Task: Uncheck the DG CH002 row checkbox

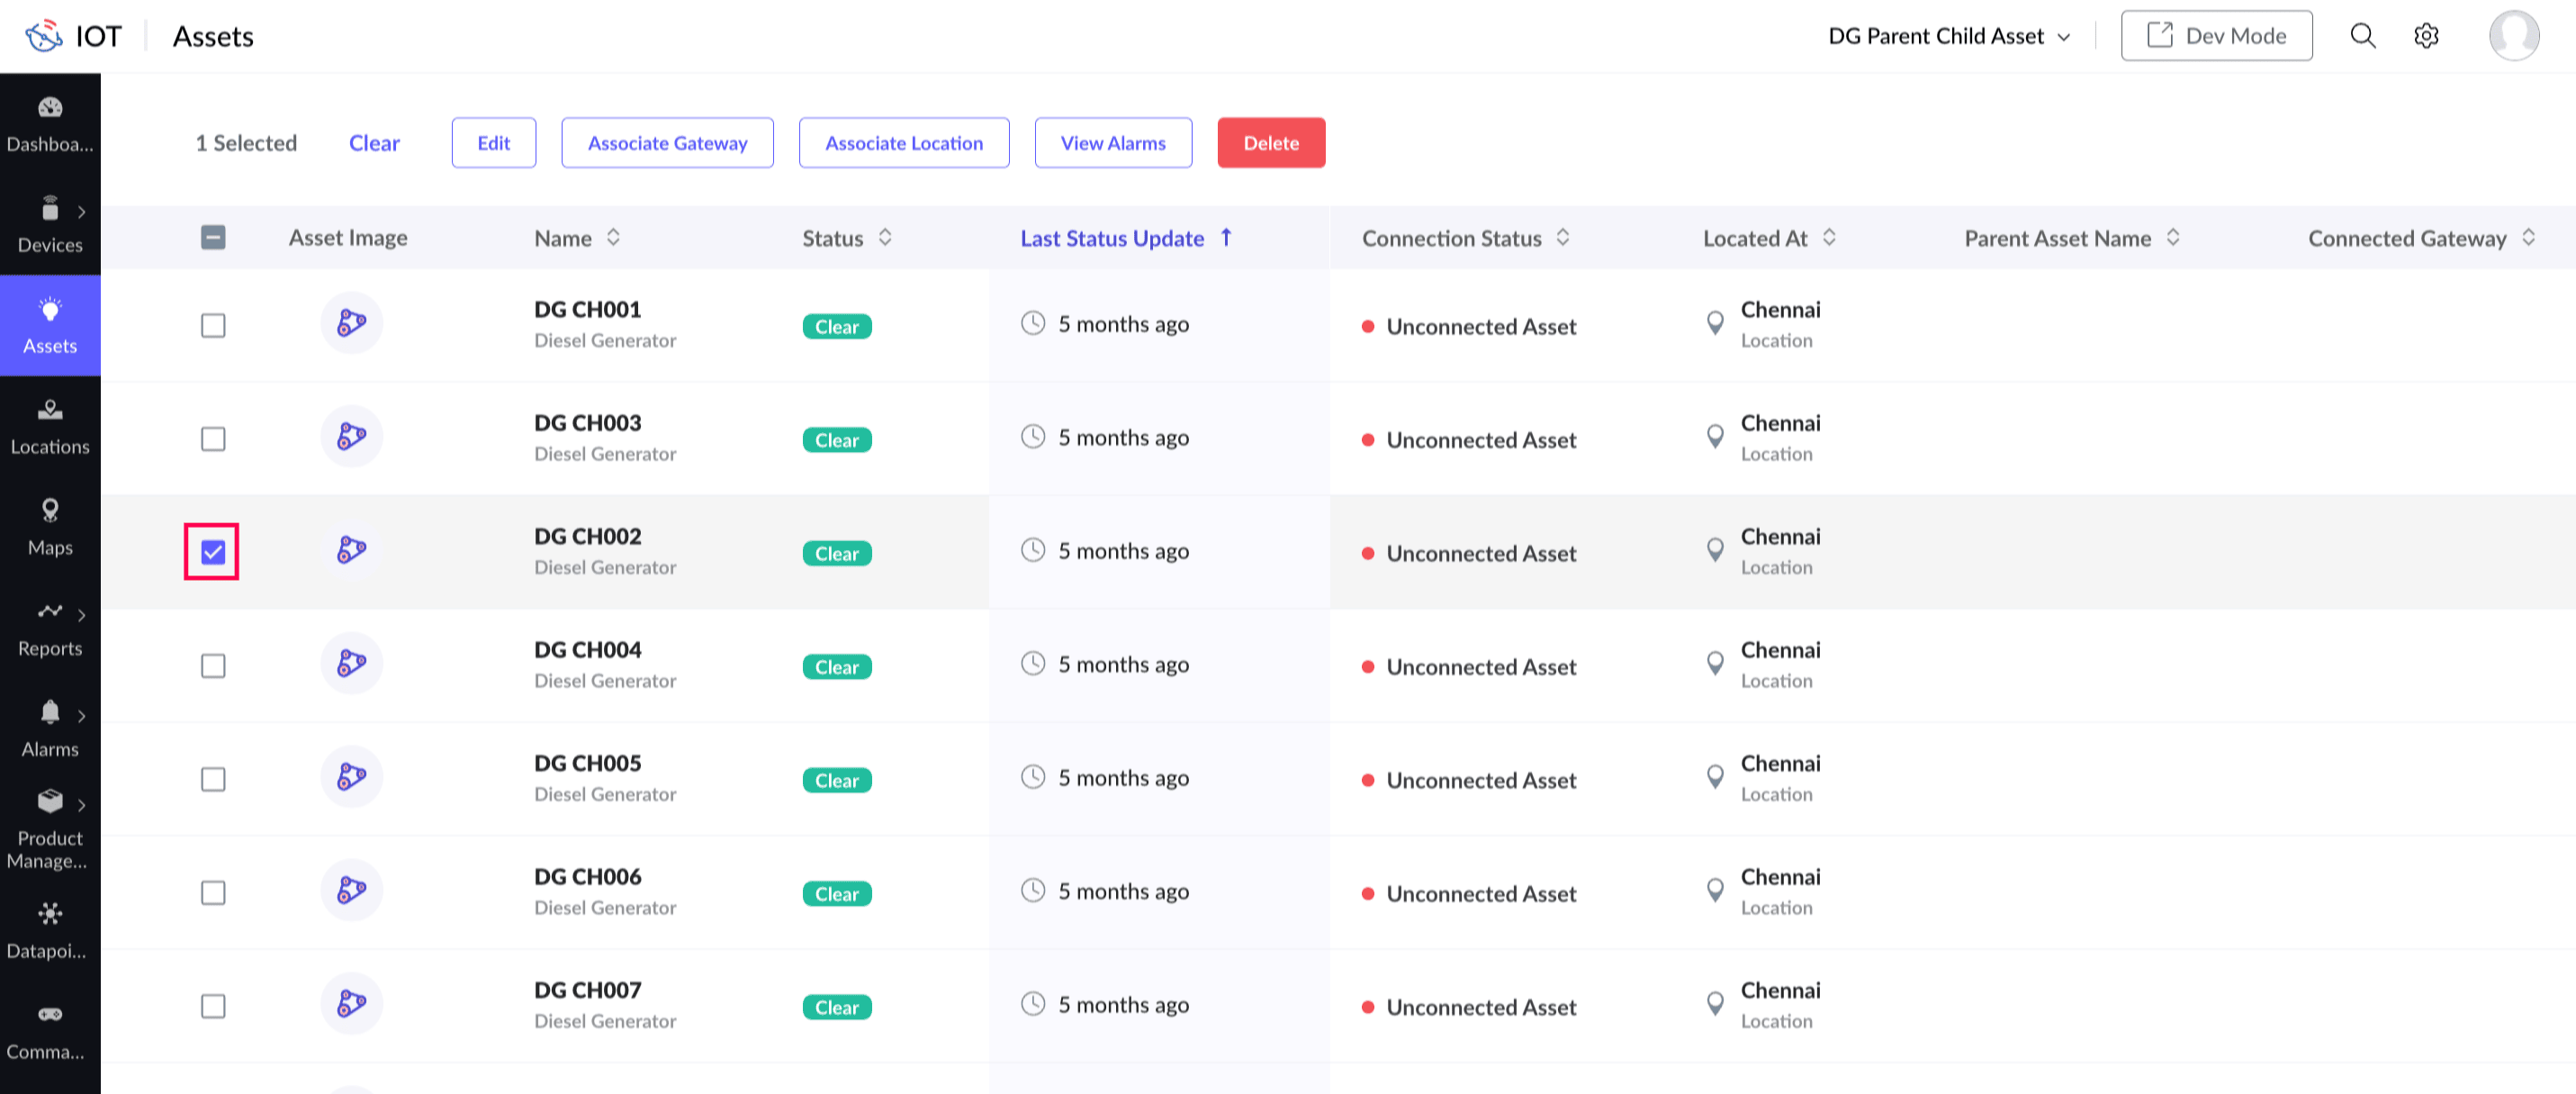Action: [212, 552]
